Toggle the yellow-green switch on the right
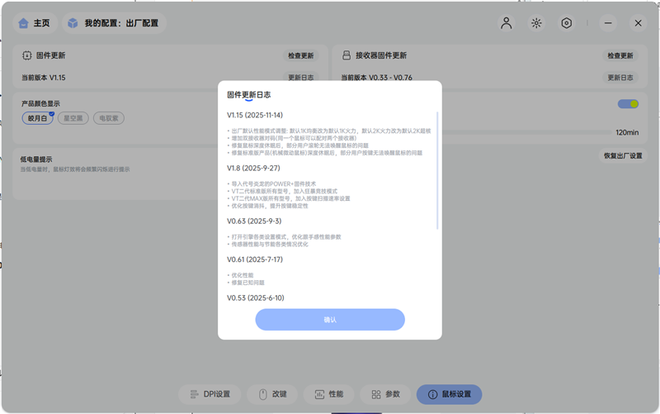 coord(628,103)
